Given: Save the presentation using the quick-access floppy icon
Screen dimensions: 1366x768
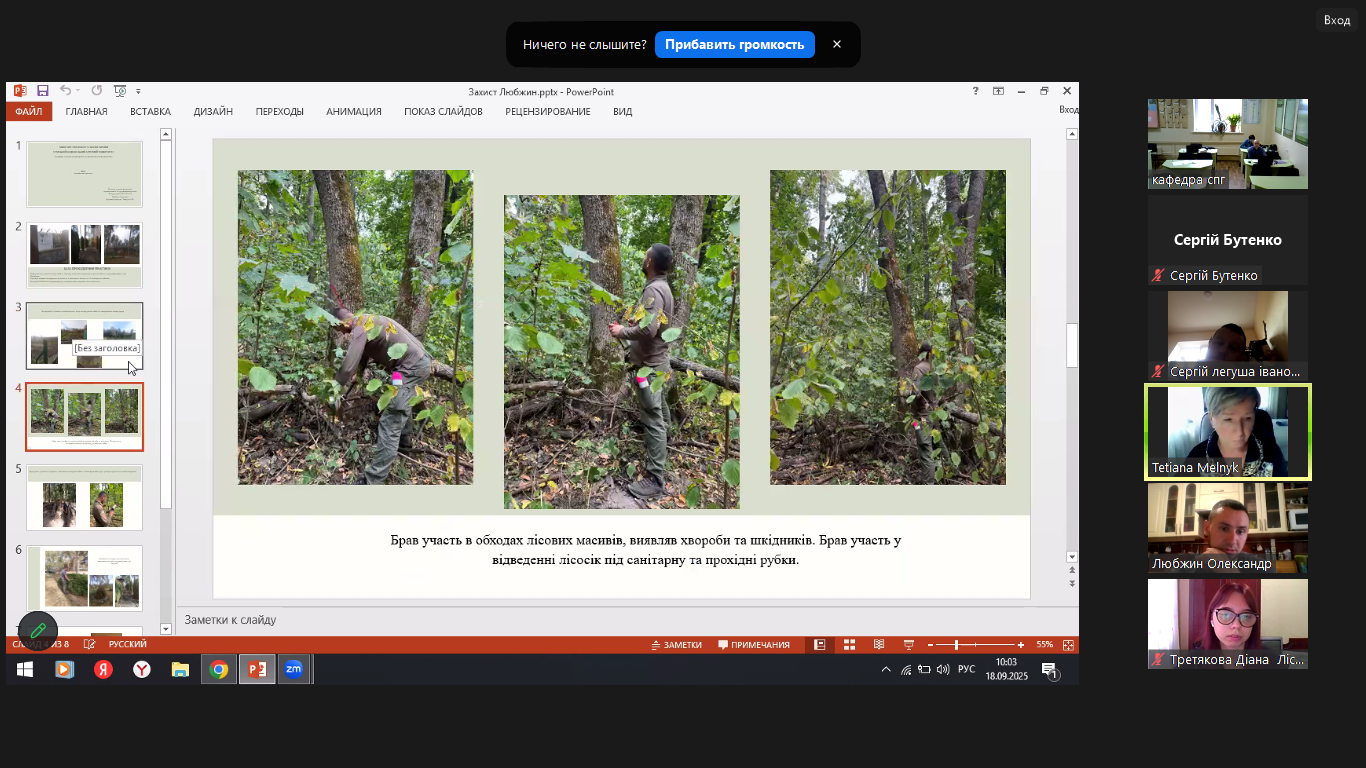Looking at the screenshot, I should (x=43, y=91).
